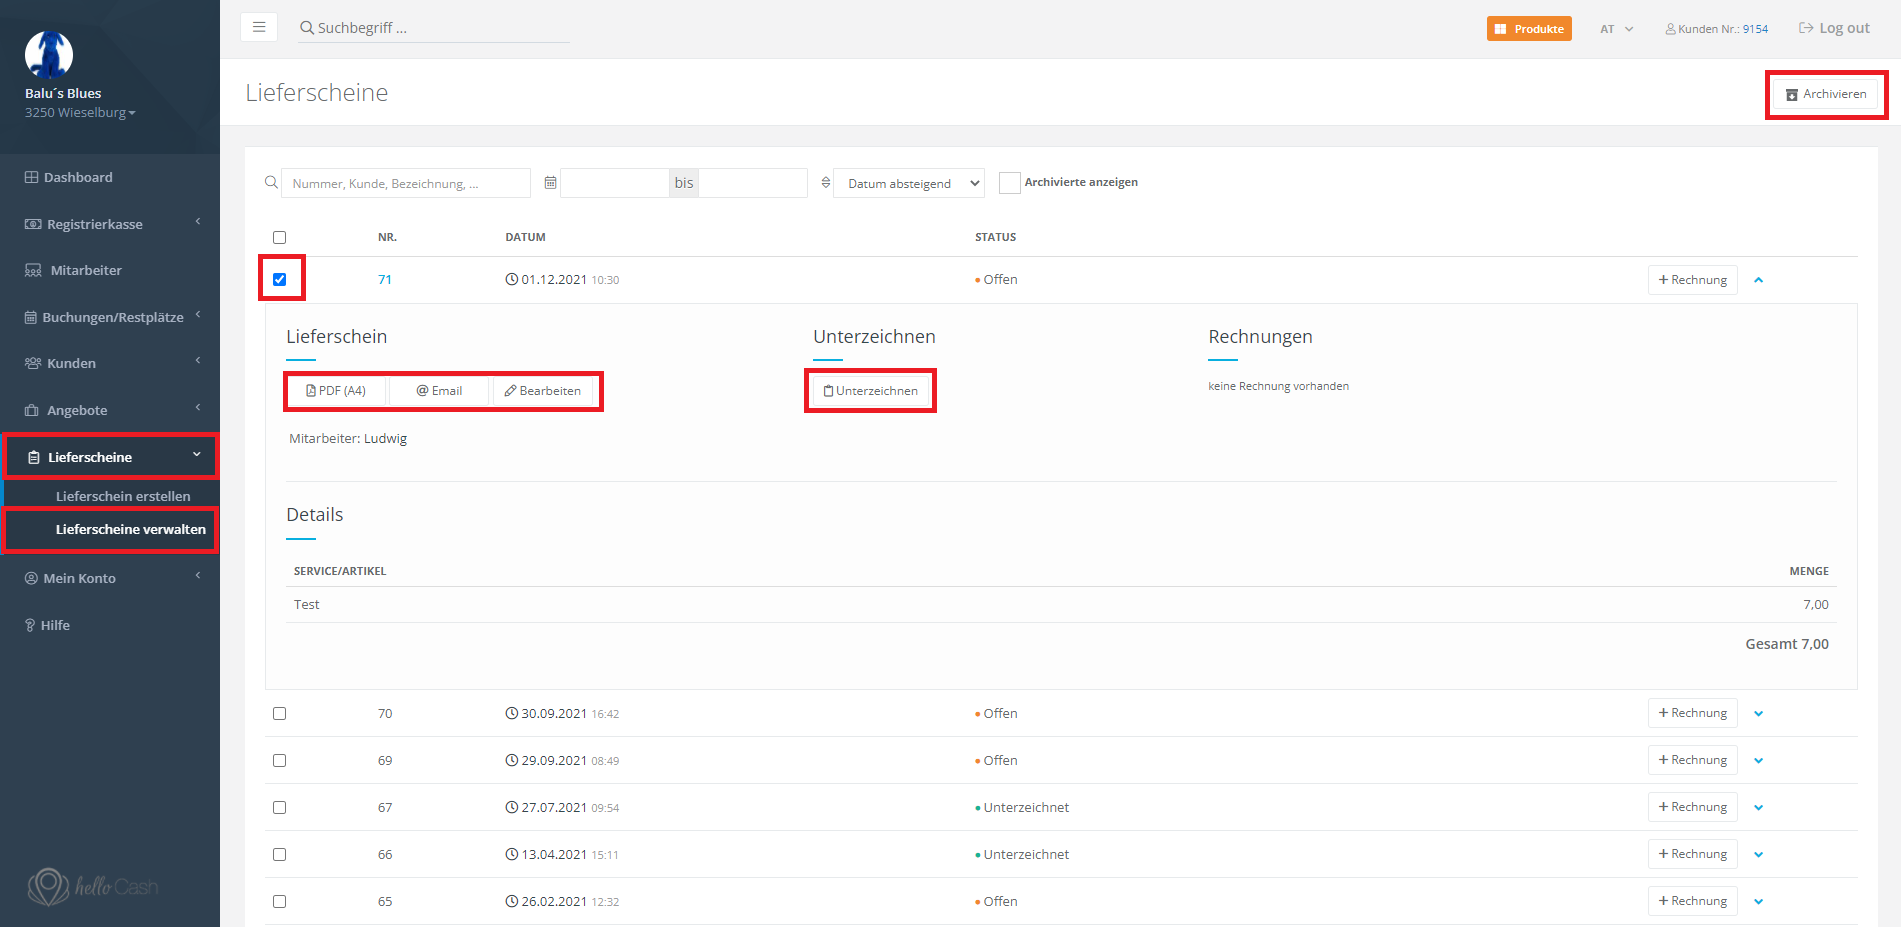Expand the details of delivery note 65

(x=1758, y=902)
